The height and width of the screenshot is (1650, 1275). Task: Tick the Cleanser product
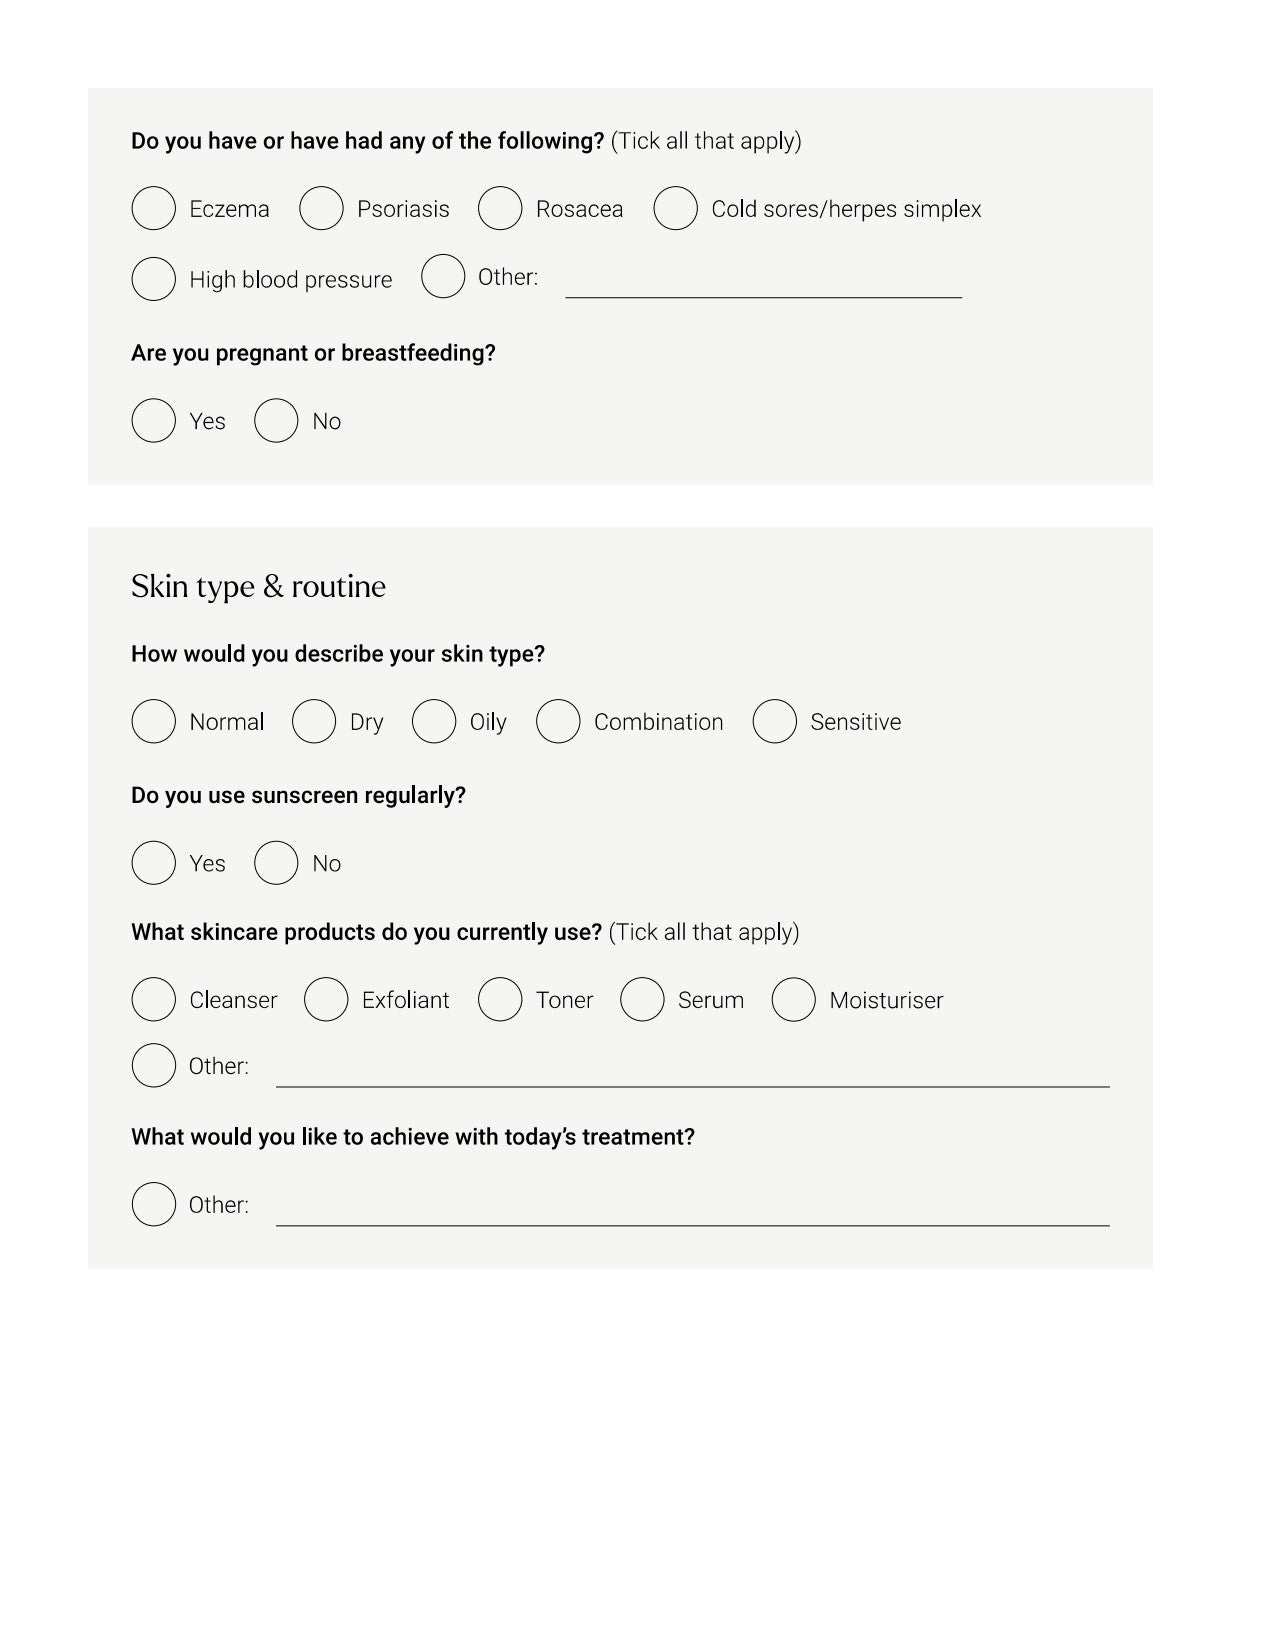[x=153, y=1000]
